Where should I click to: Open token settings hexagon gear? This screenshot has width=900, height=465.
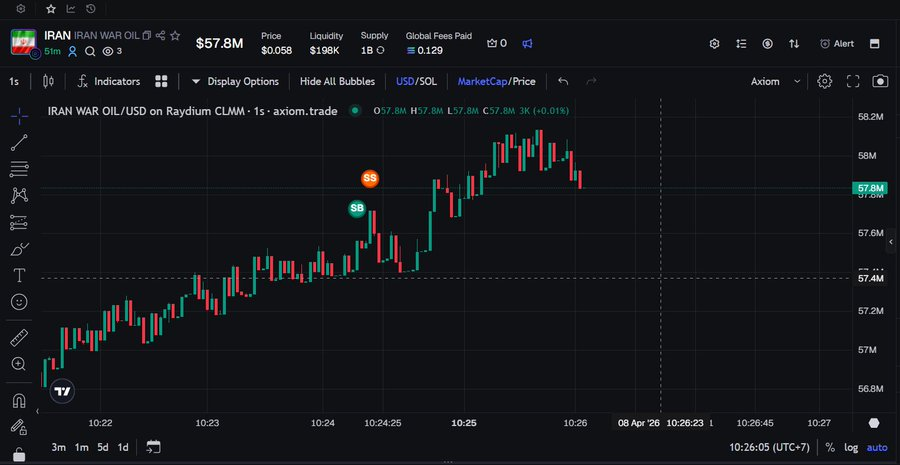click(714, 44)
